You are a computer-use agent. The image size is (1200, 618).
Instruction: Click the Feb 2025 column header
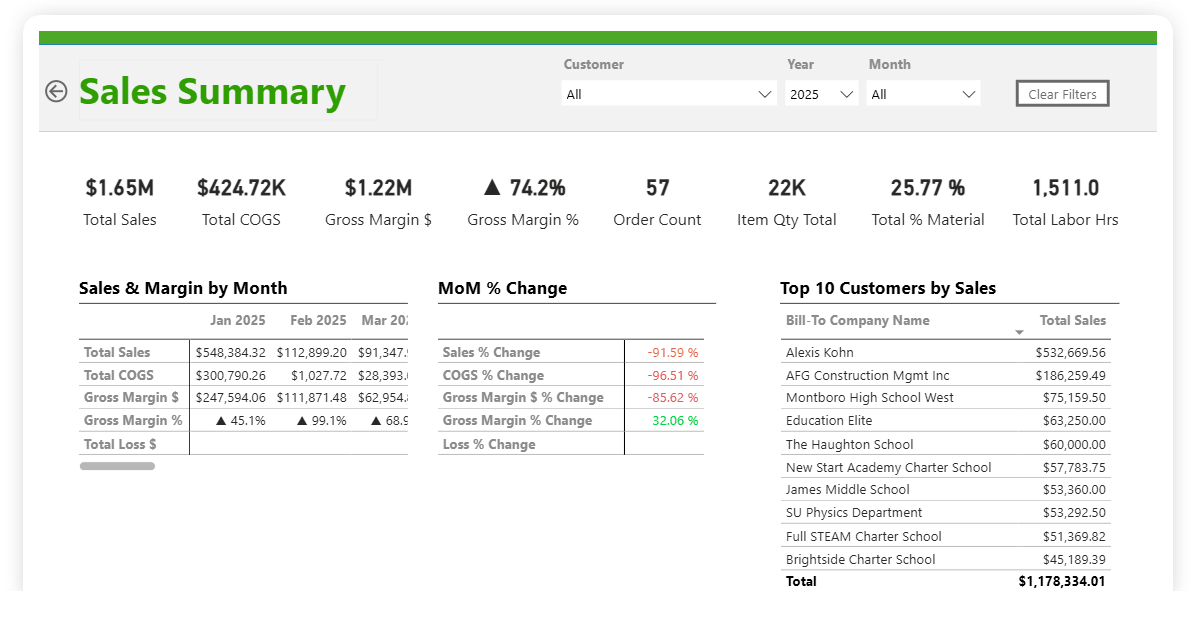point(318,321)
